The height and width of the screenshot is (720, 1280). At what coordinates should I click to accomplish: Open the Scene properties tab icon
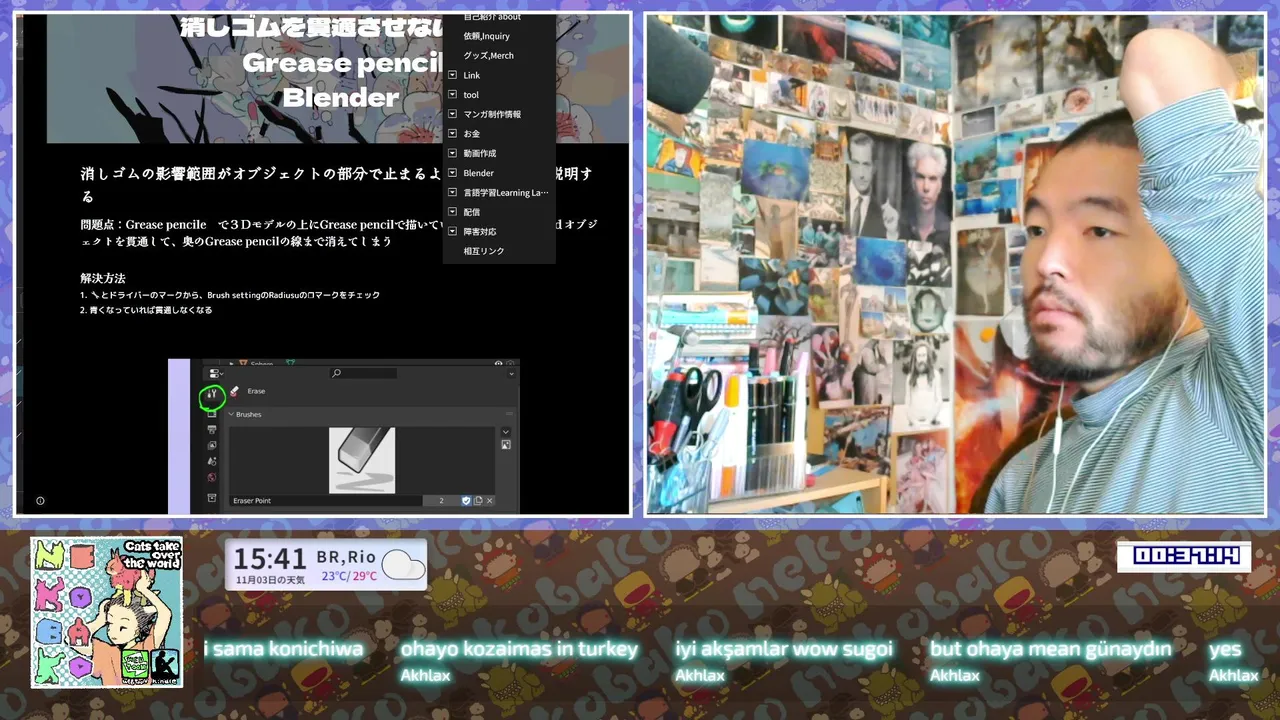pyautogui.click(x=212, y=461)
